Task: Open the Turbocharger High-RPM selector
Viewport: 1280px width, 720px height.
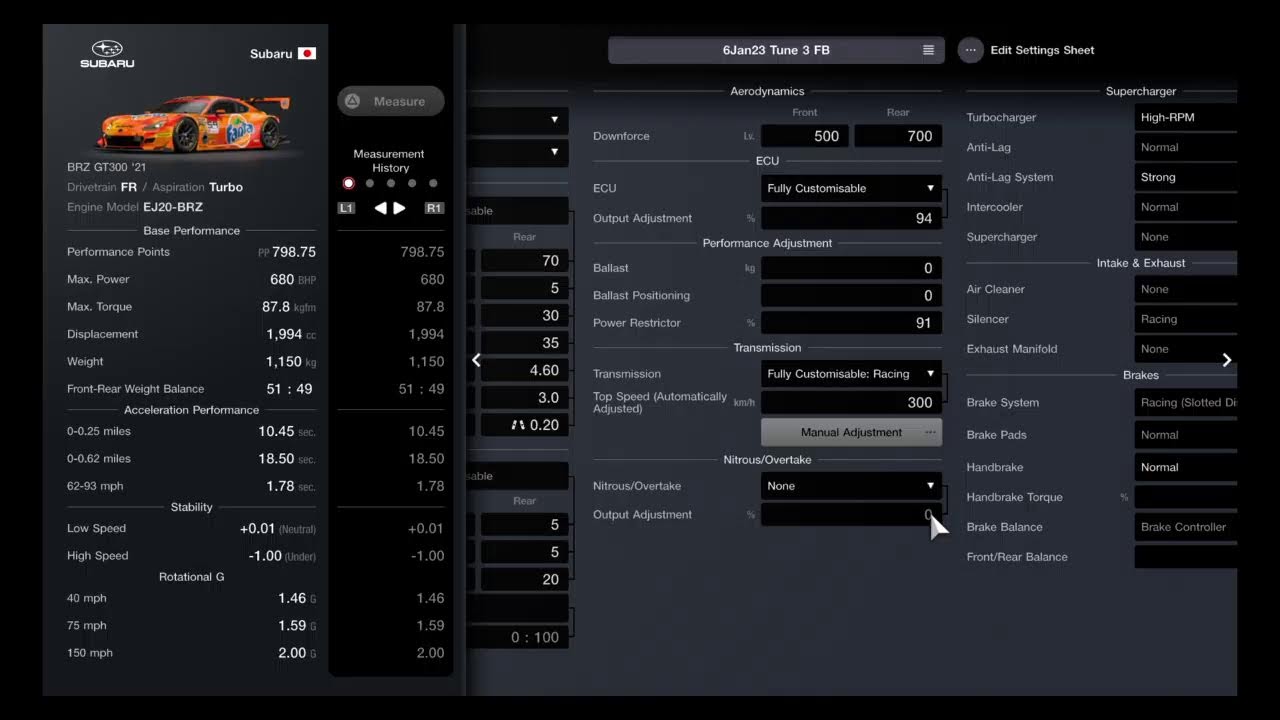Action: coord(1185,117)
